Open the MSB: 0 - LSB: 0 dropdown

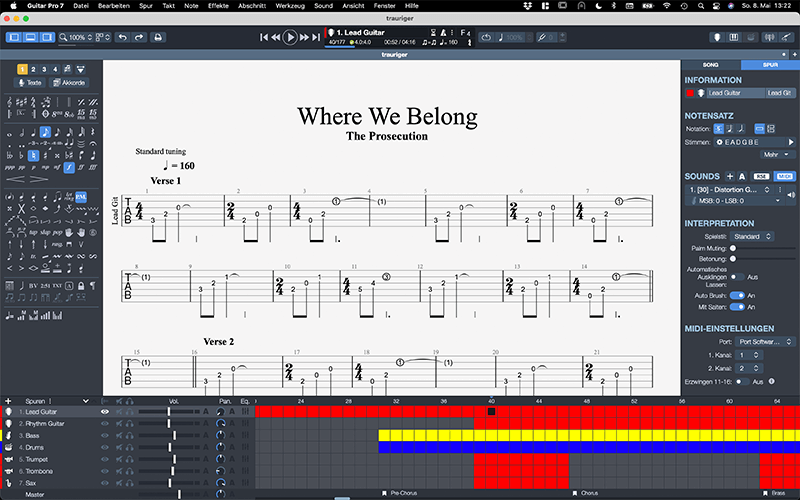coord(737,201)
